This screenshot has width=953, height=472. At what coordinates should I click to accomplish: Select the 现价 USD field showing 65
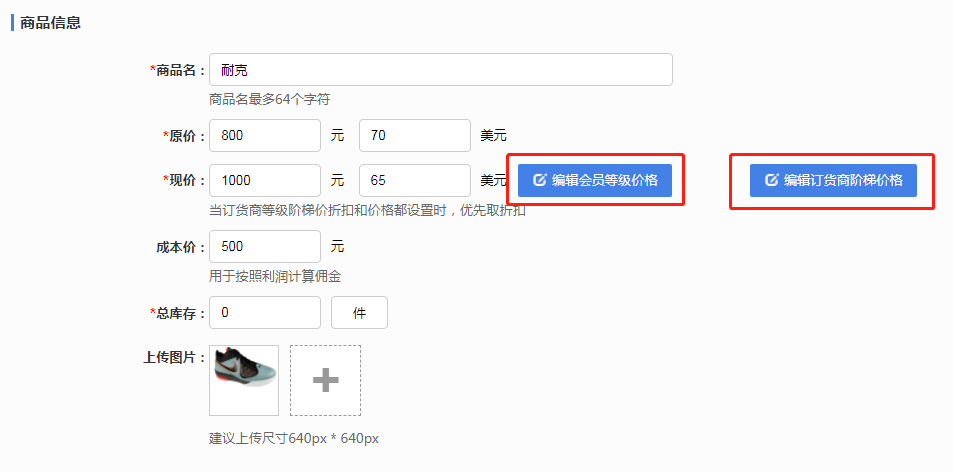pyautogui.click(x=414, y=180)
